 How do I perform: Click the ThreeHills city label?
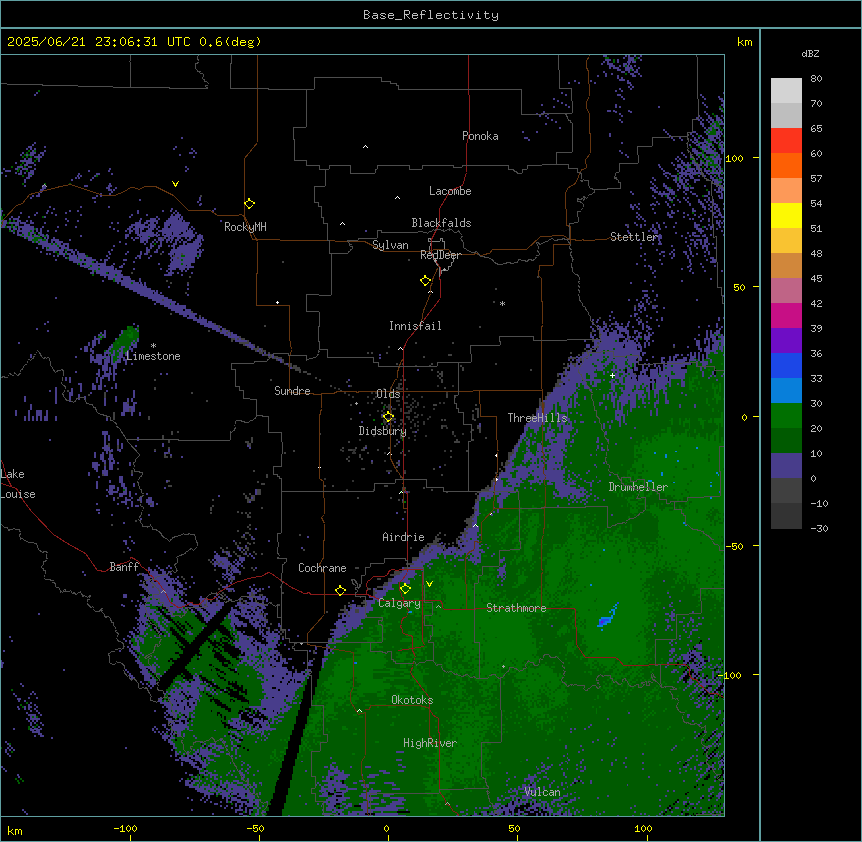tap(538, 418)
